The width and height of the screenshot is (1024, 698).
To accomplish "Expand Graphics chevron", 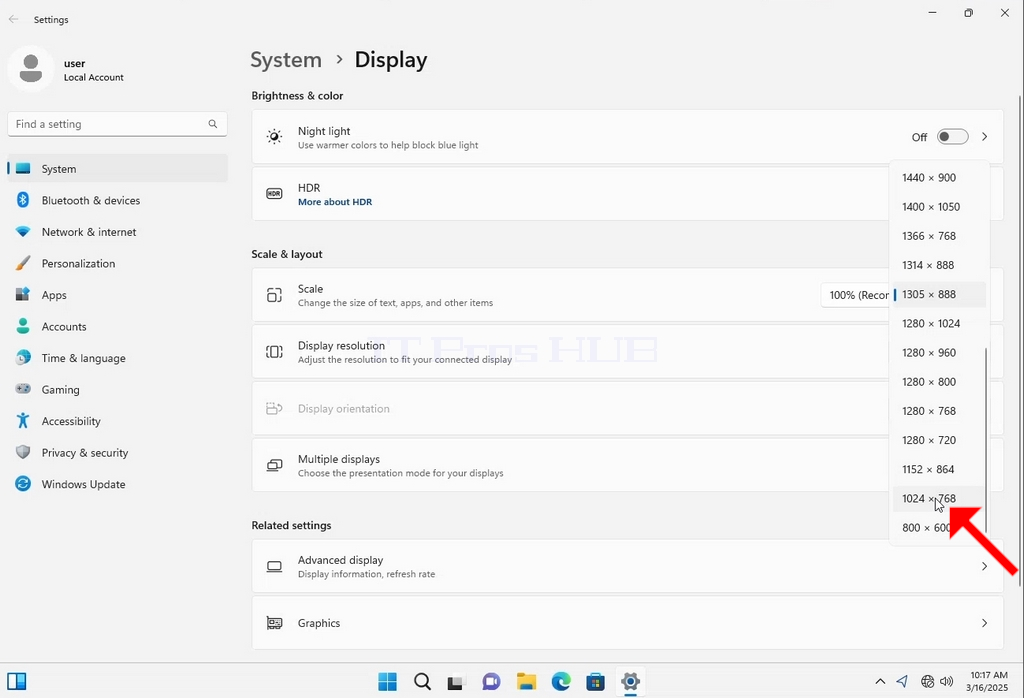I will (984, 623).
